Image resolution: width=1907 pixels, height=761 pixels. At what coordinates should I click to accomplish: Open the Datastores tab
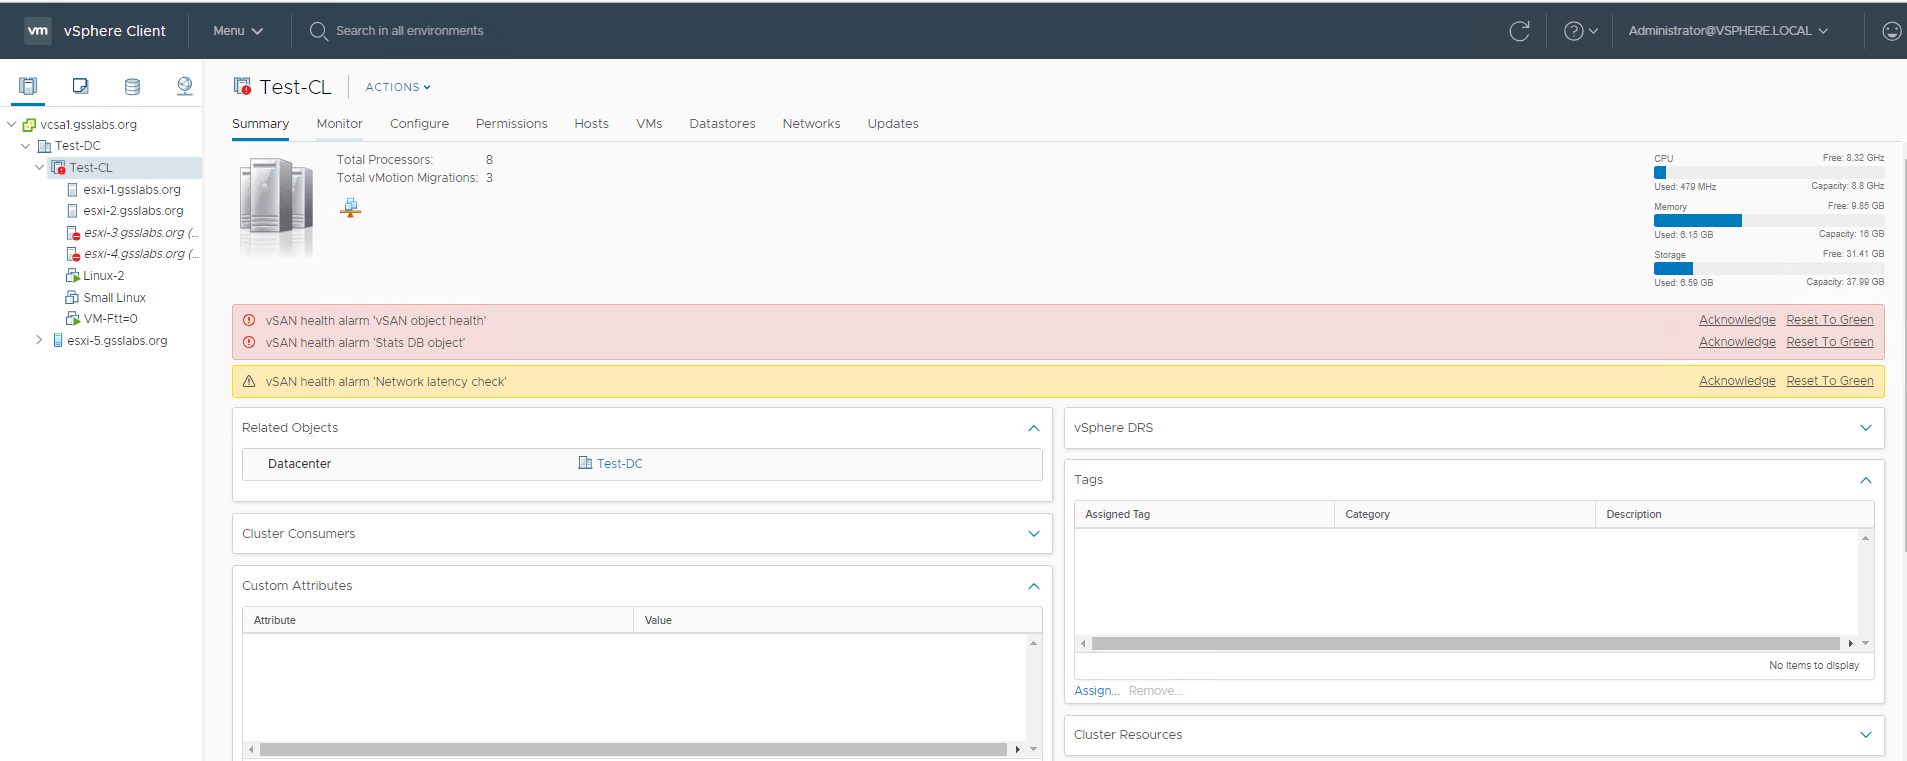tap(721, 124)
